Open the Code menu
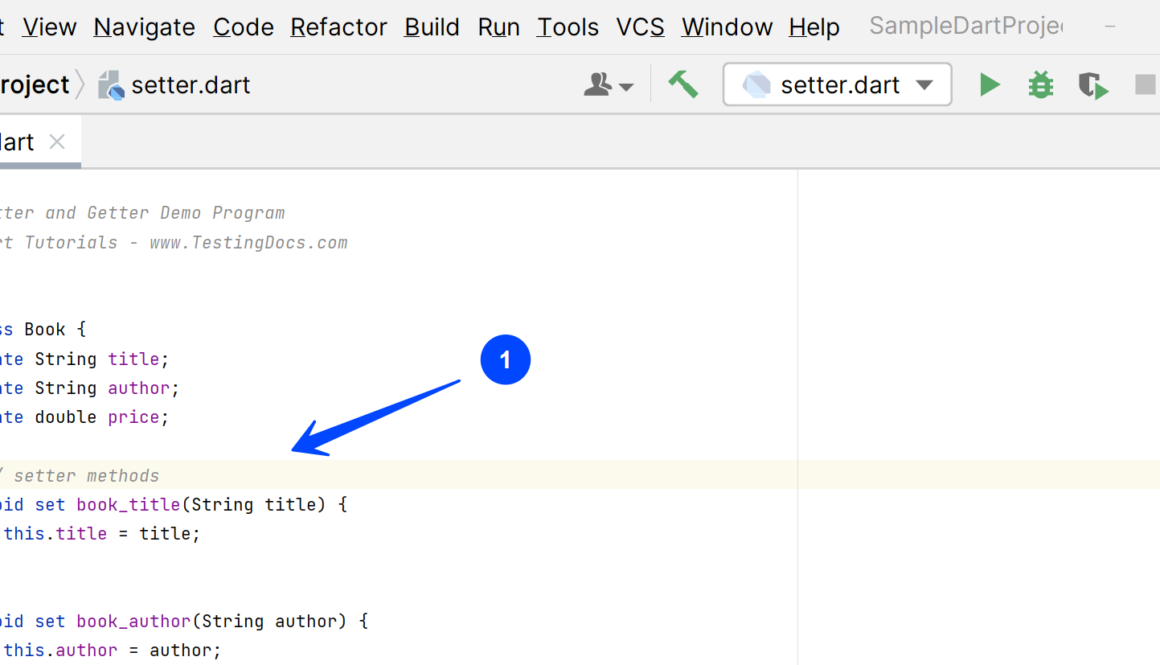The image size is (1160, 665). (243, 27)
